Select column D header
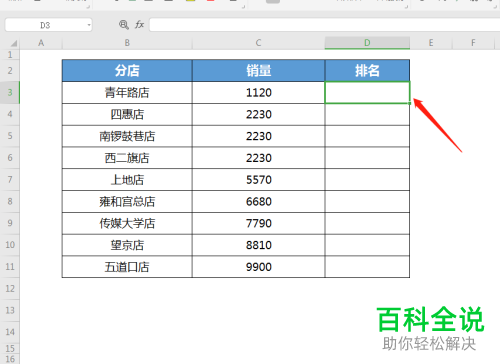The image size is (500, 364). click(x=367, y=43)
